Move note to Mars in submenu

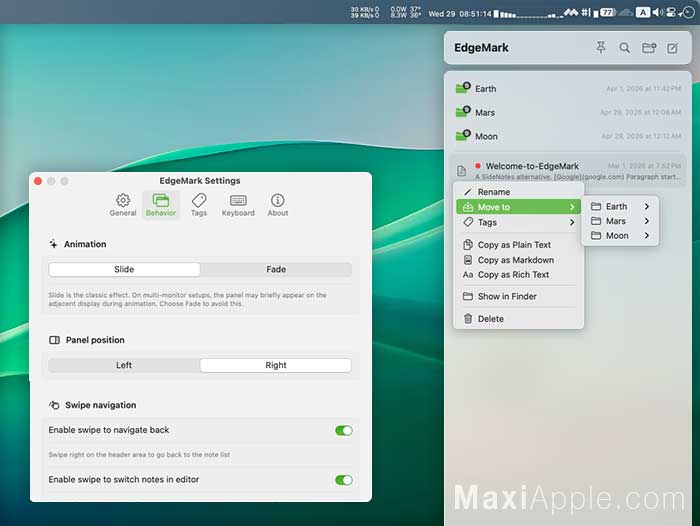[x=620, y=221]
